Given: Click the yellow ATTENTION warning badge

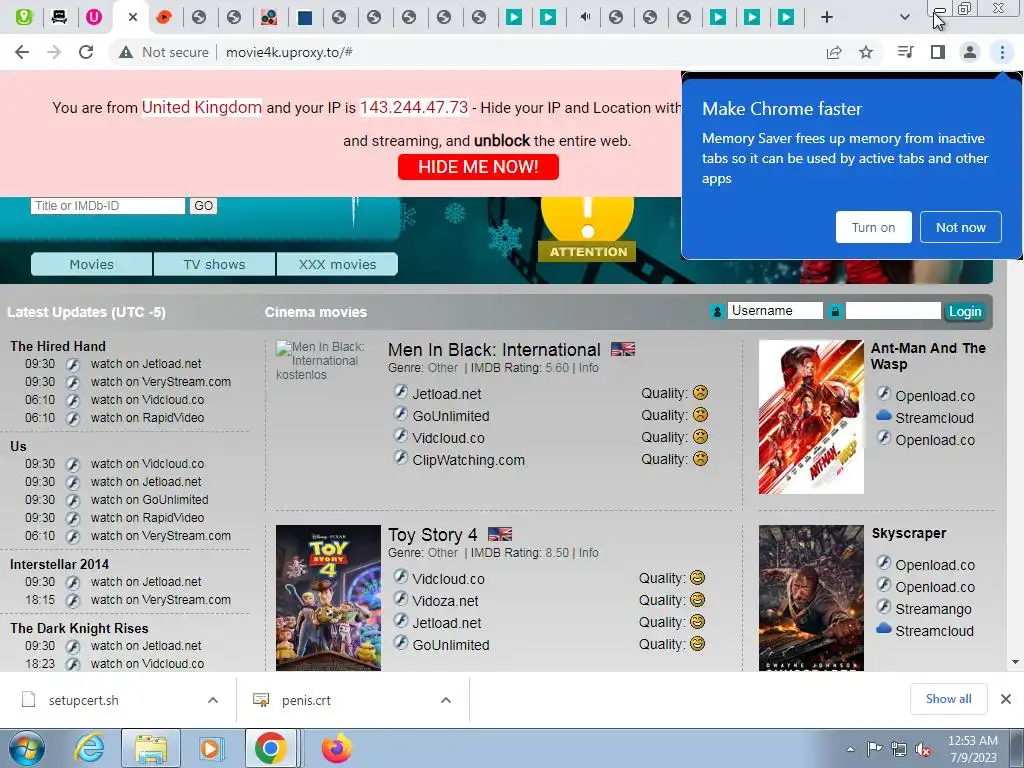Looking at the screenshot, I should (x=587, y=229).
